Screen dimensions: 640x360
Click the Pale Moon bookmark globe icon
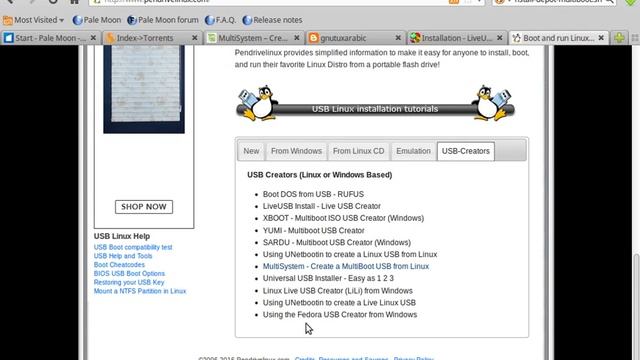coord(77,20)
